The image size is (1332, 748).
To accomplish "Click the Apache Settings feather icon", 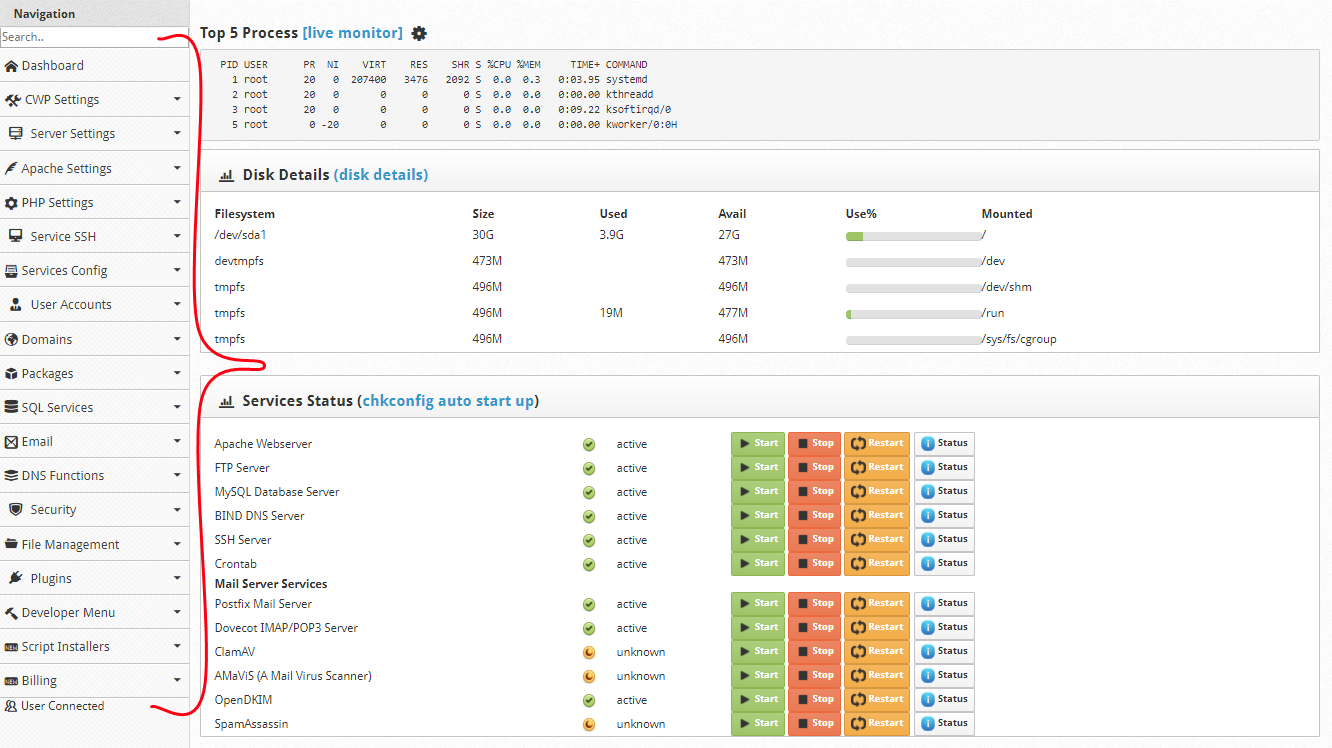I will [x=11, y=168].
